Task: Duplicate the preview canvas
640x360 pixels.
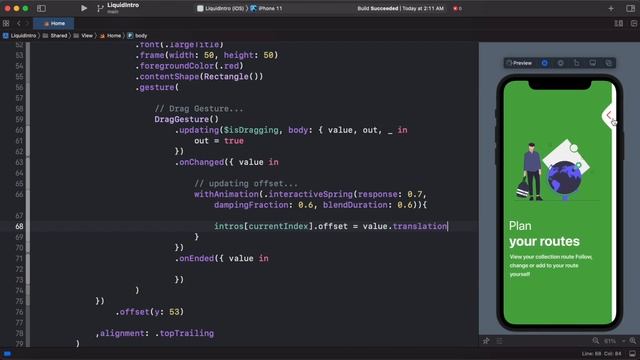Action: coord(609,63)
